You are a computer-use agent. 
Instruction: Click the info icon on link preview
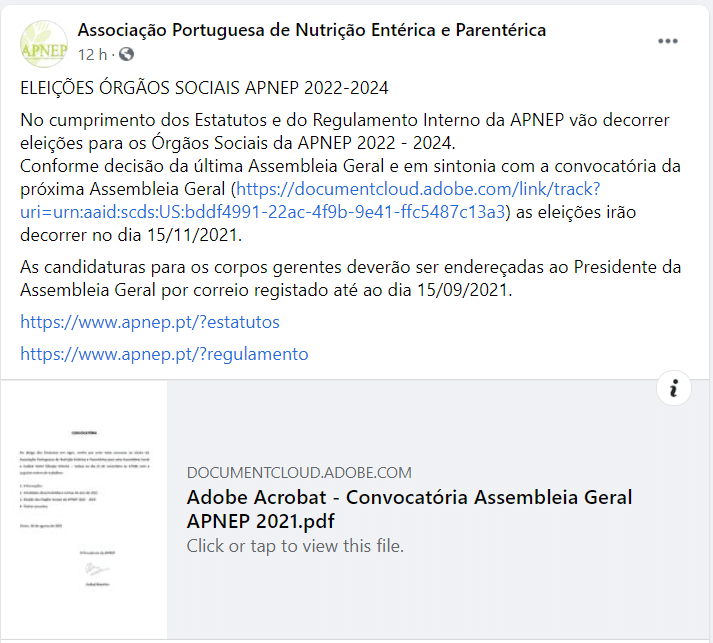(674, 390)
